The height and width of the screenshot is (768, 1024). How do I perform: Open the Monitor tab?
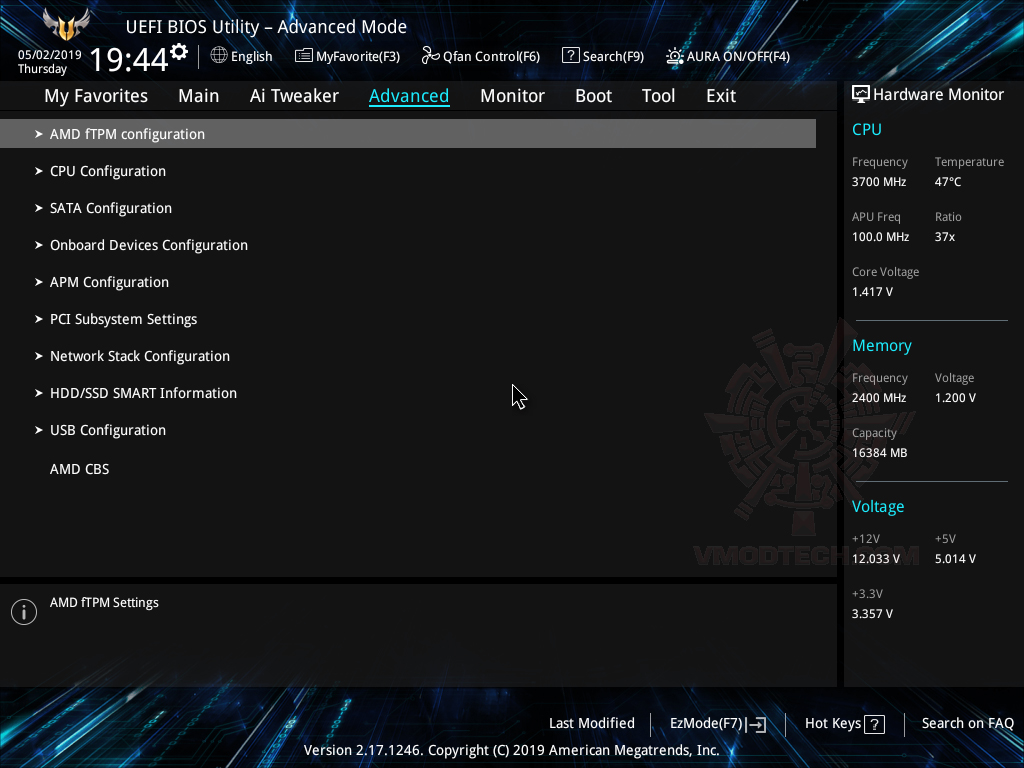(512, 96)
